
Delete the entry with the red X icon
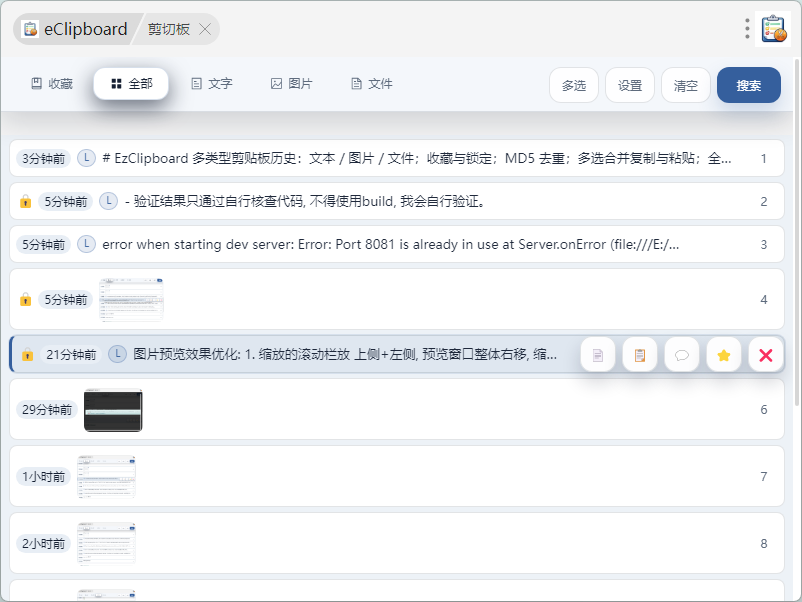point(766,355)
